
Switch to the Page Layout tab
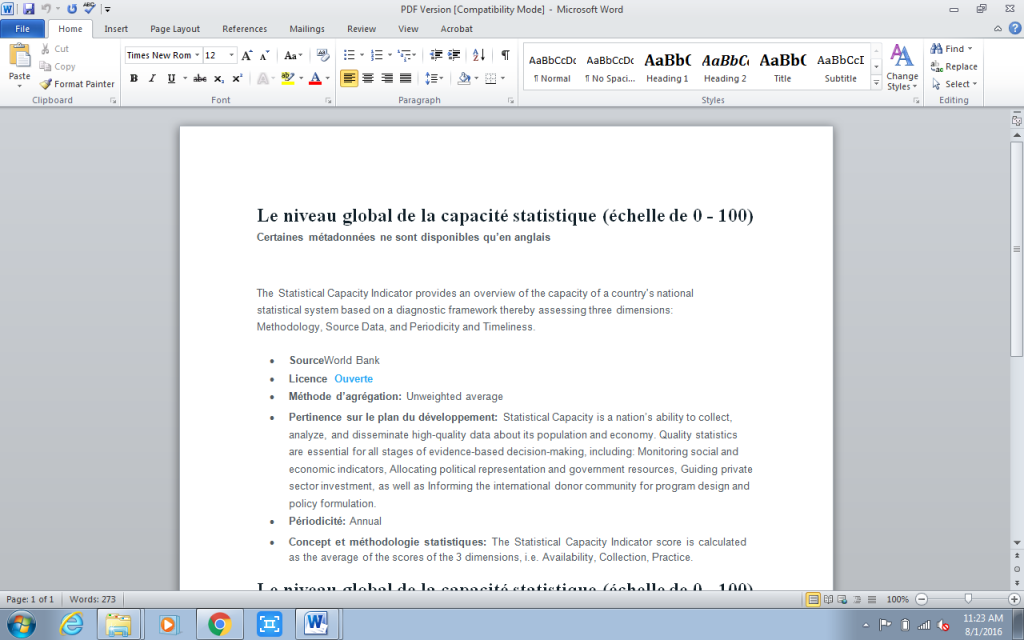click(x=175, y=29)
